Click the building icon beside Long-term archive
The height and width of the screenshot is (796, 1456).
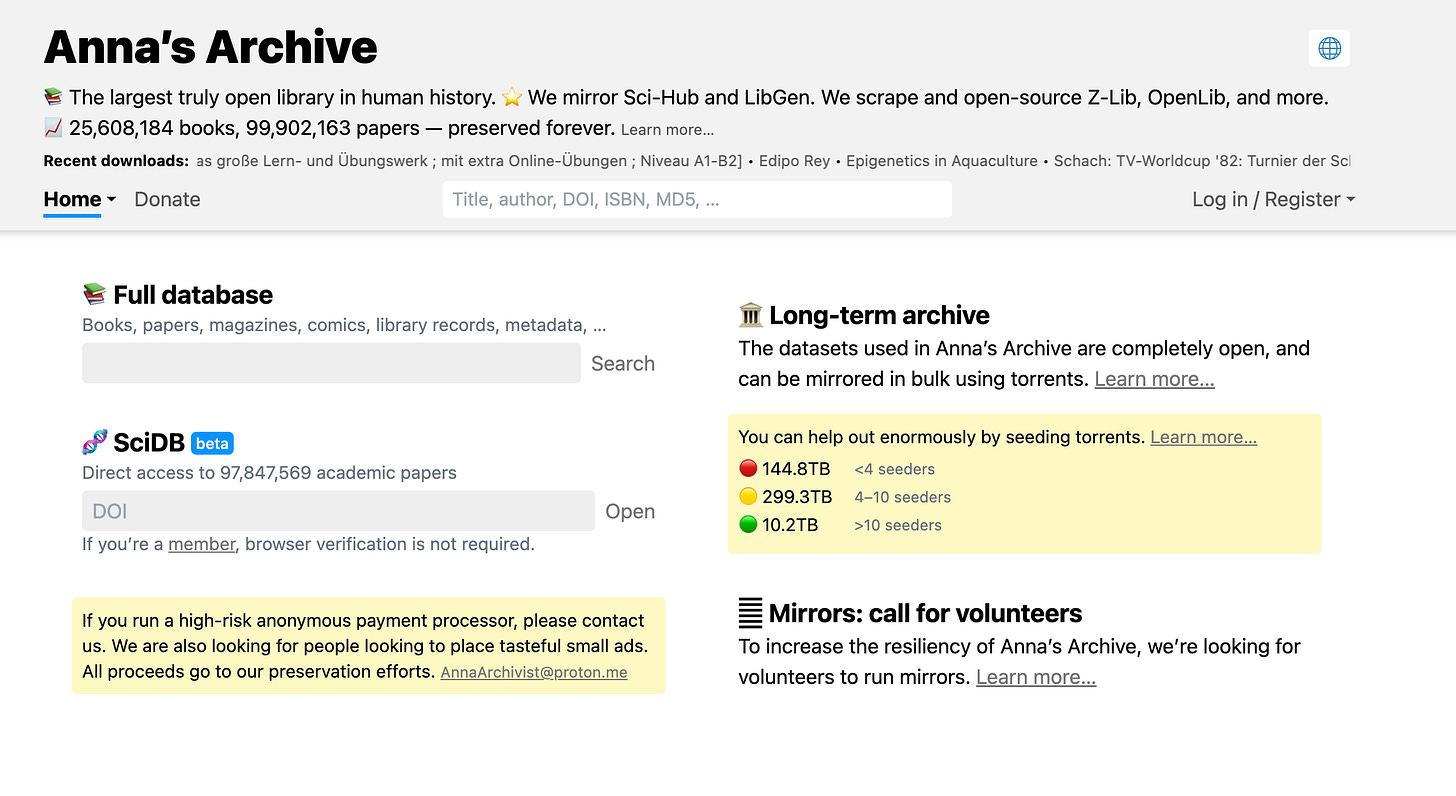tap(750, 315)
